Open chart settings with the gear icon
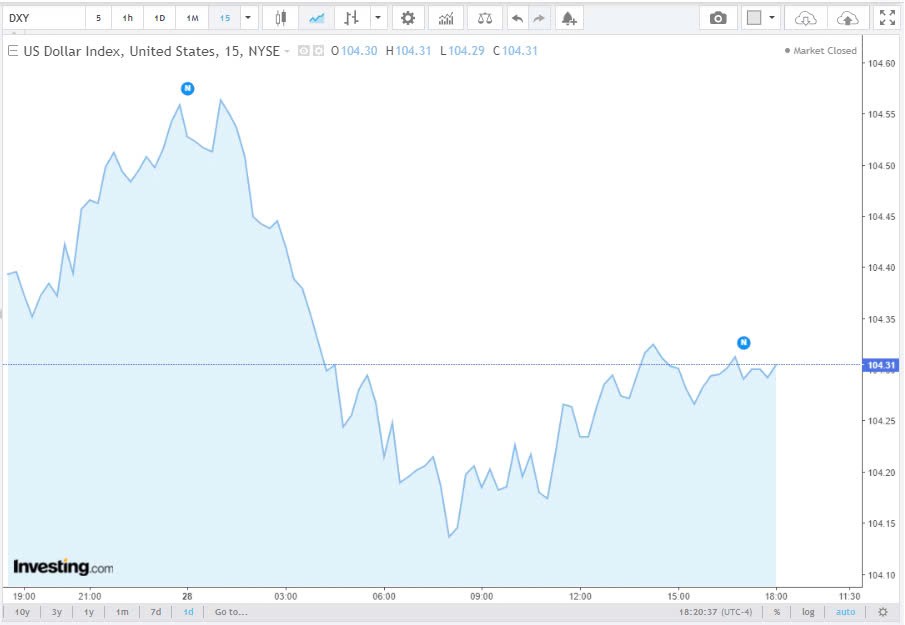 [x=408, y=17]
